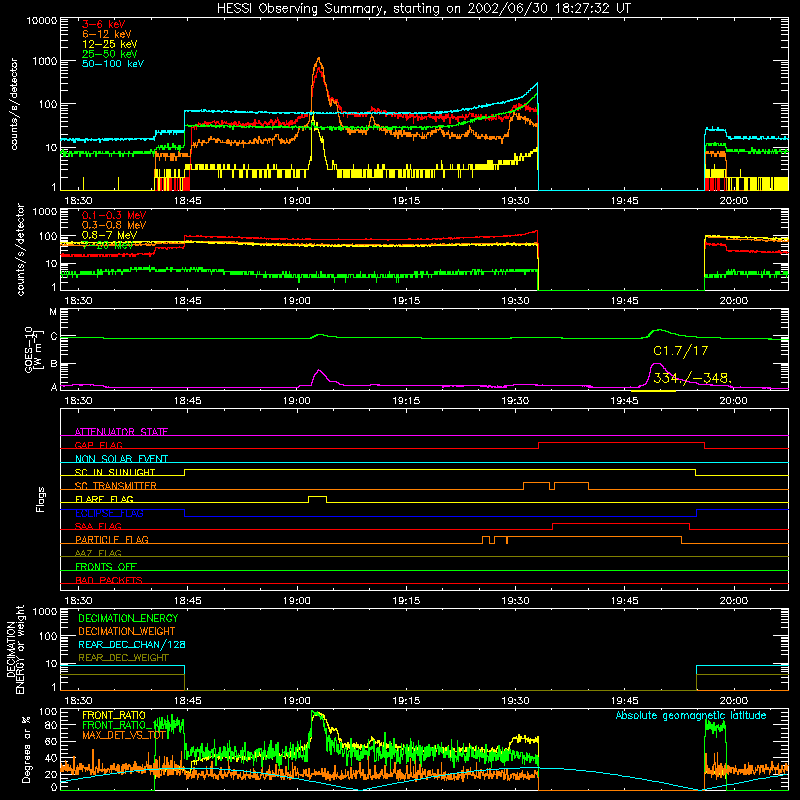The image size is (800, 800).
Task: Select the PARTICLE_FLAG label
Action: coord(112,539)
